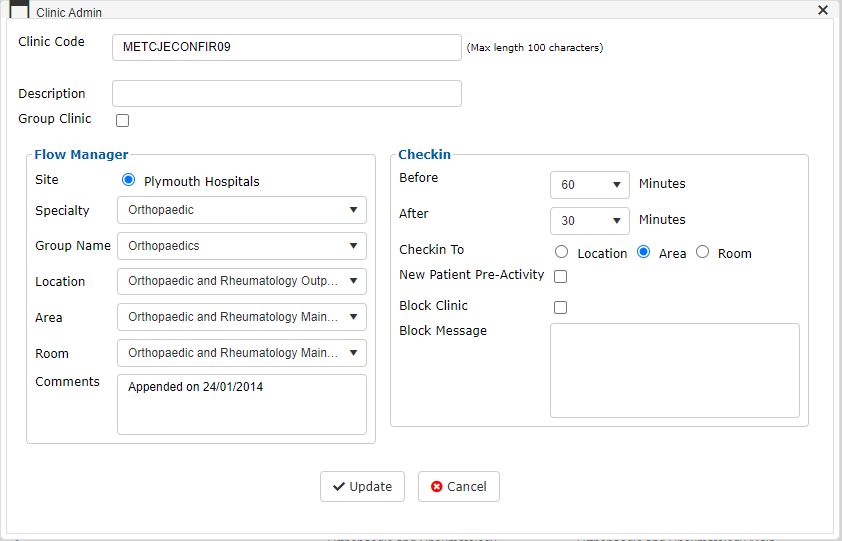Select the Area checkin radio option
The height and width of the screenshot is (541, 842).
(x=643, y=251)
